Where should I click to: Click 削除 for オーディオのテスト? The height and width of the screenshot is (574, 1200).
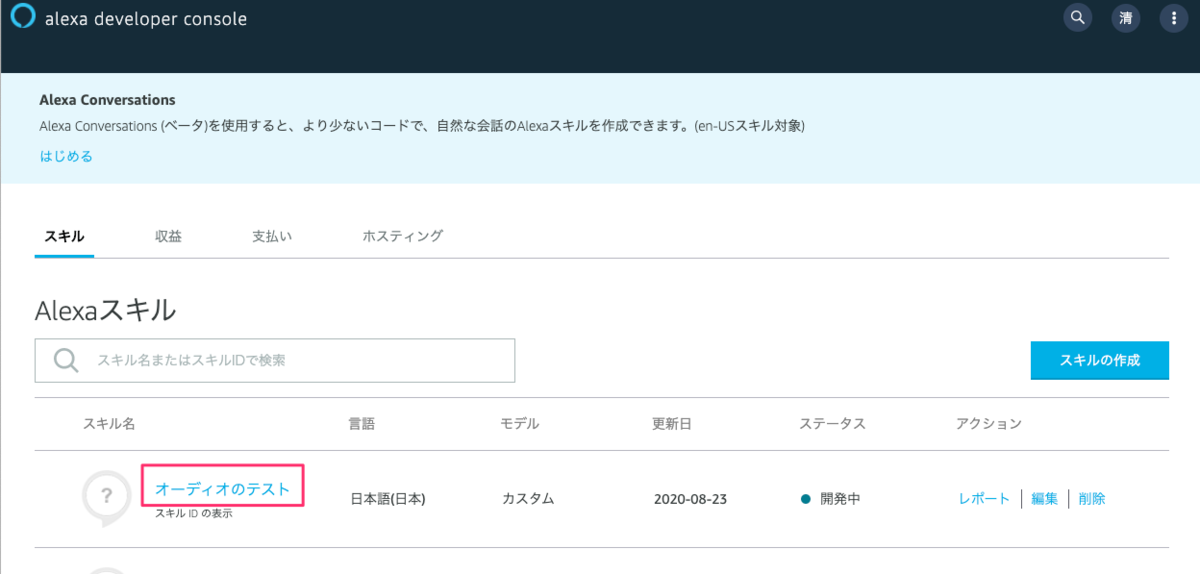[x=1092, y=498]
